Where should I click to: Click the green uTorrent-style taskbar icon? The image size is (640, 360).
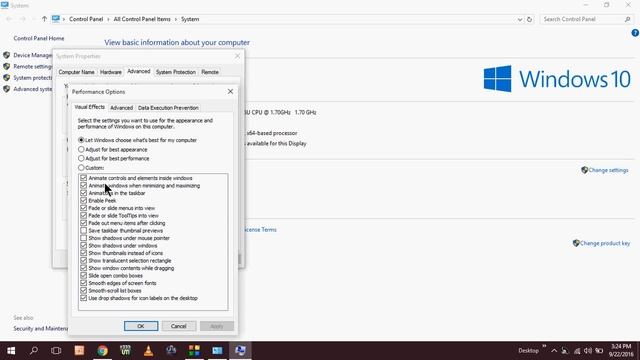pos(125,351)
